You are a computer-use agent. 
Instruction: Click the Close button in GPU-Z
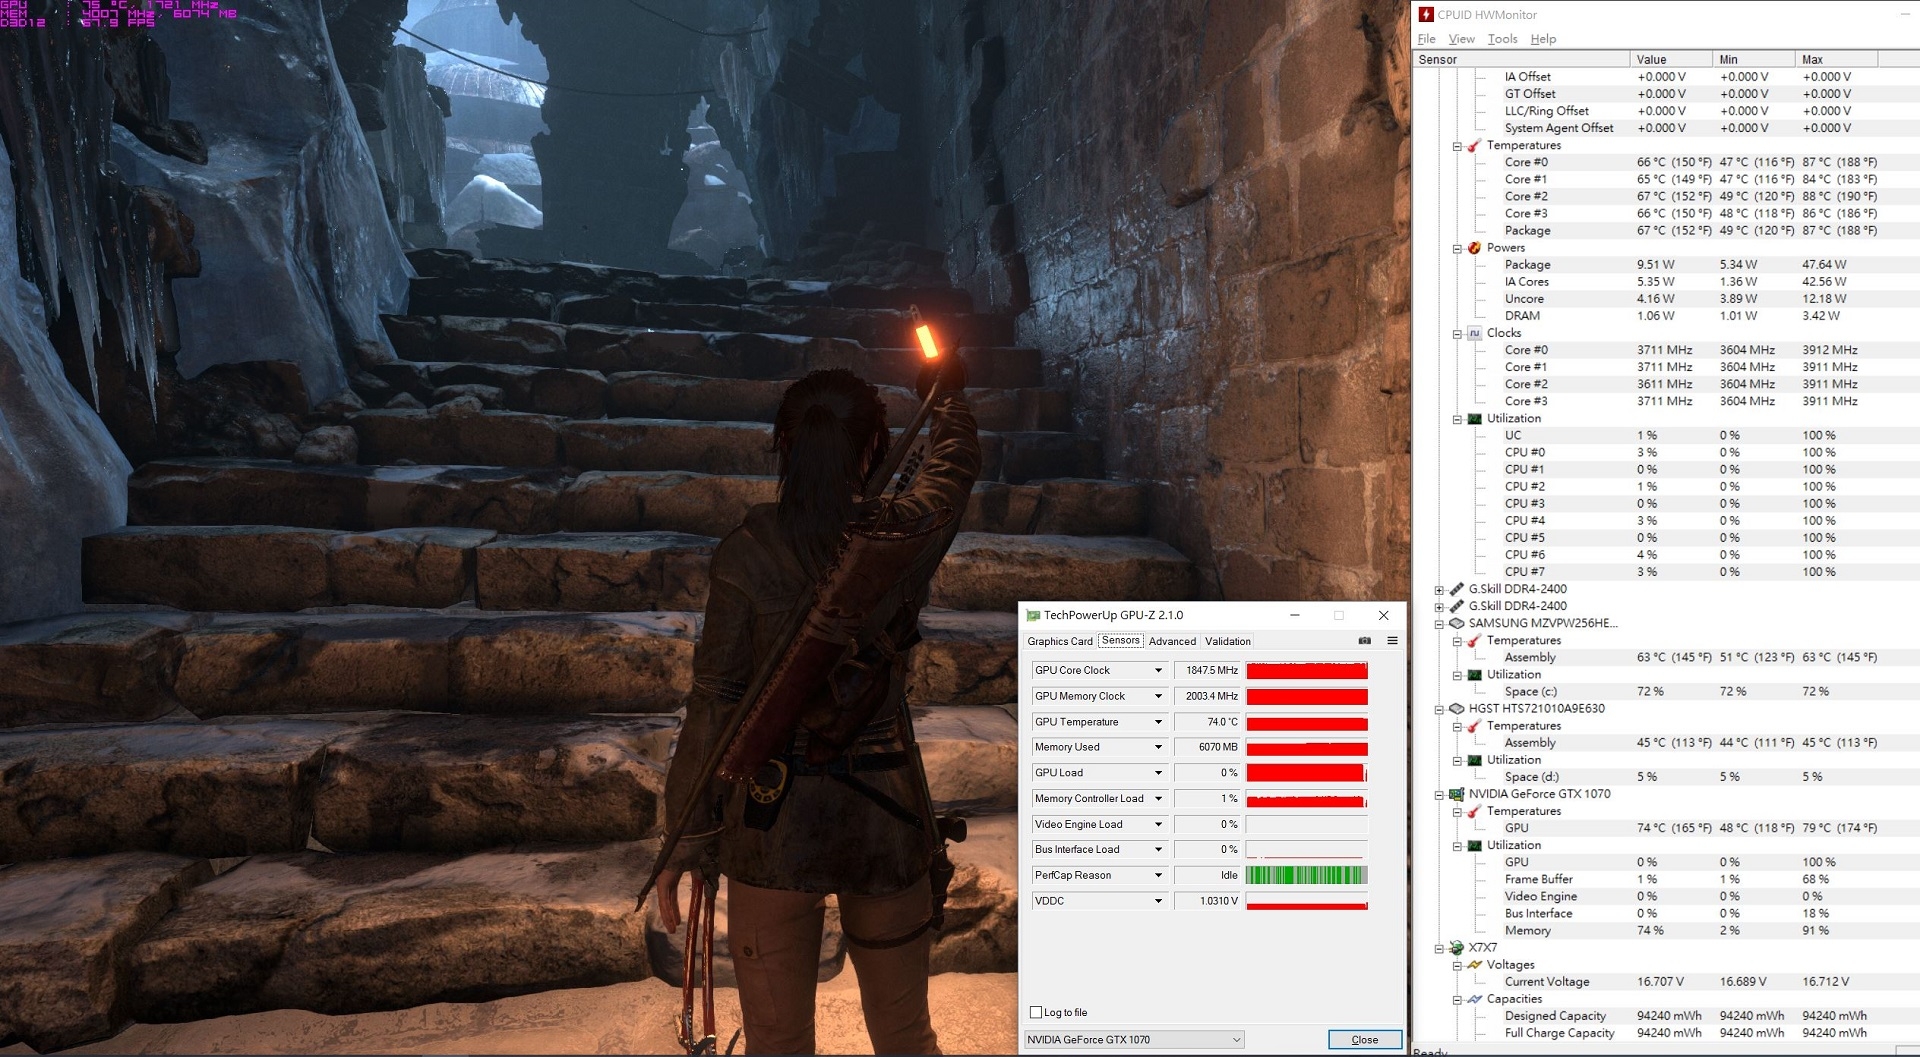point(1365,1040)
